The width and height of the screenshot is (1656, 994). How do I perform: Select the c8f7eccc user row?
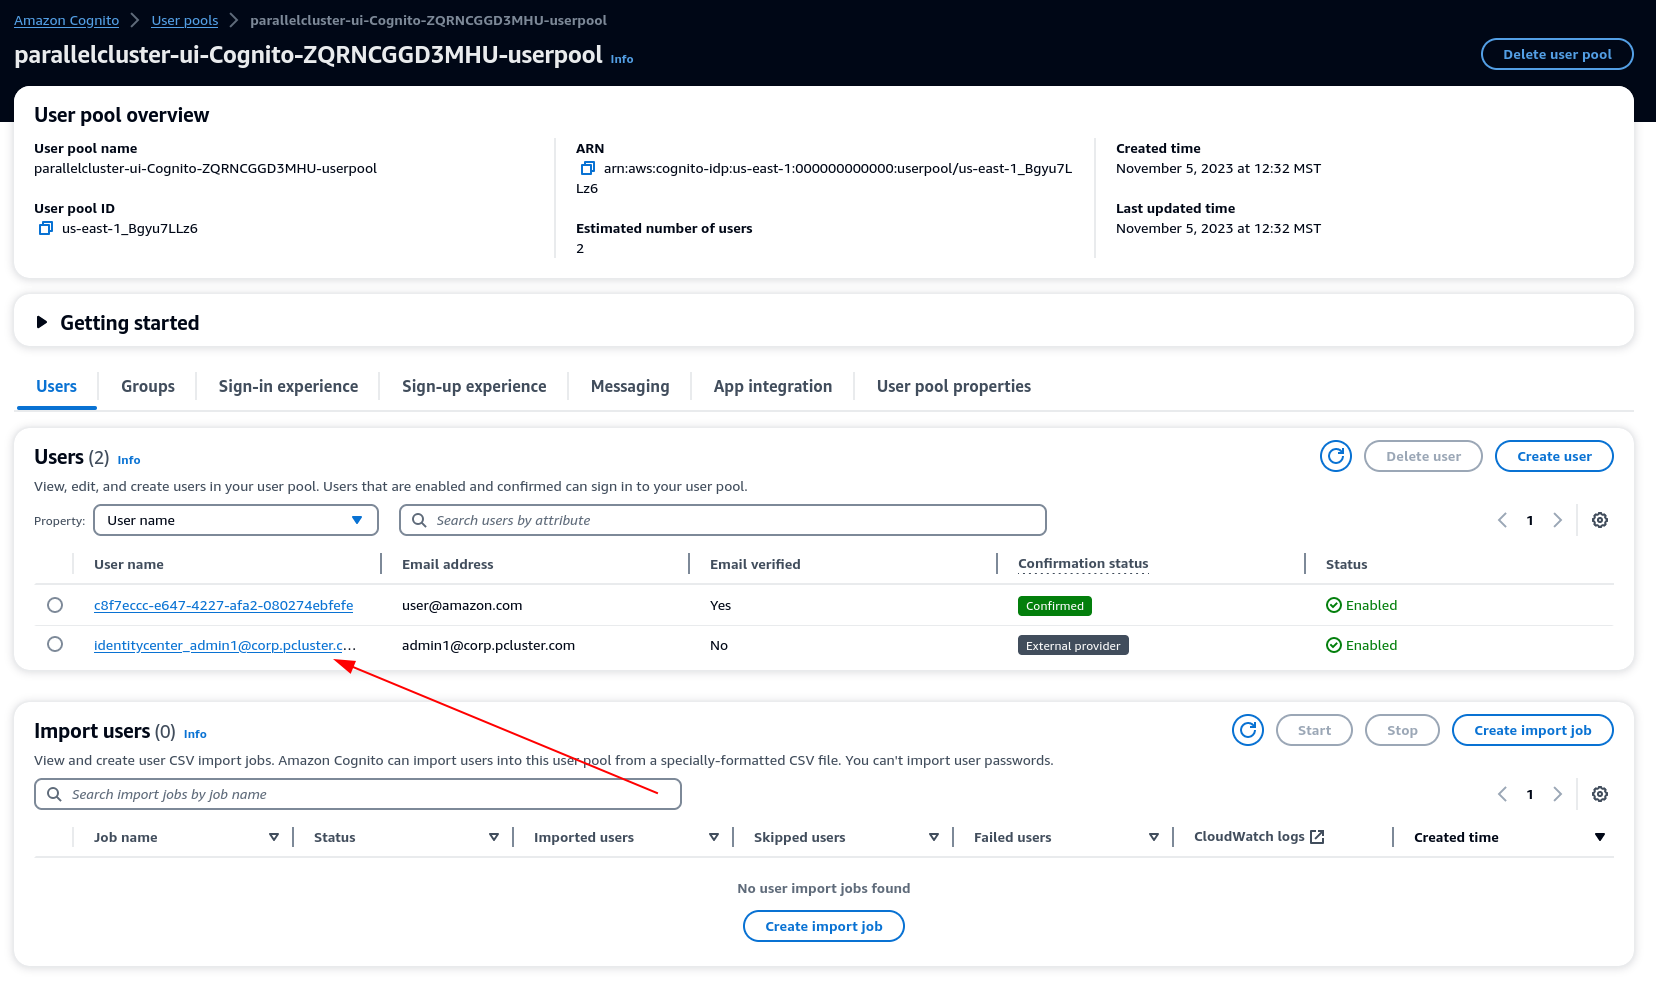pos(55,605)
